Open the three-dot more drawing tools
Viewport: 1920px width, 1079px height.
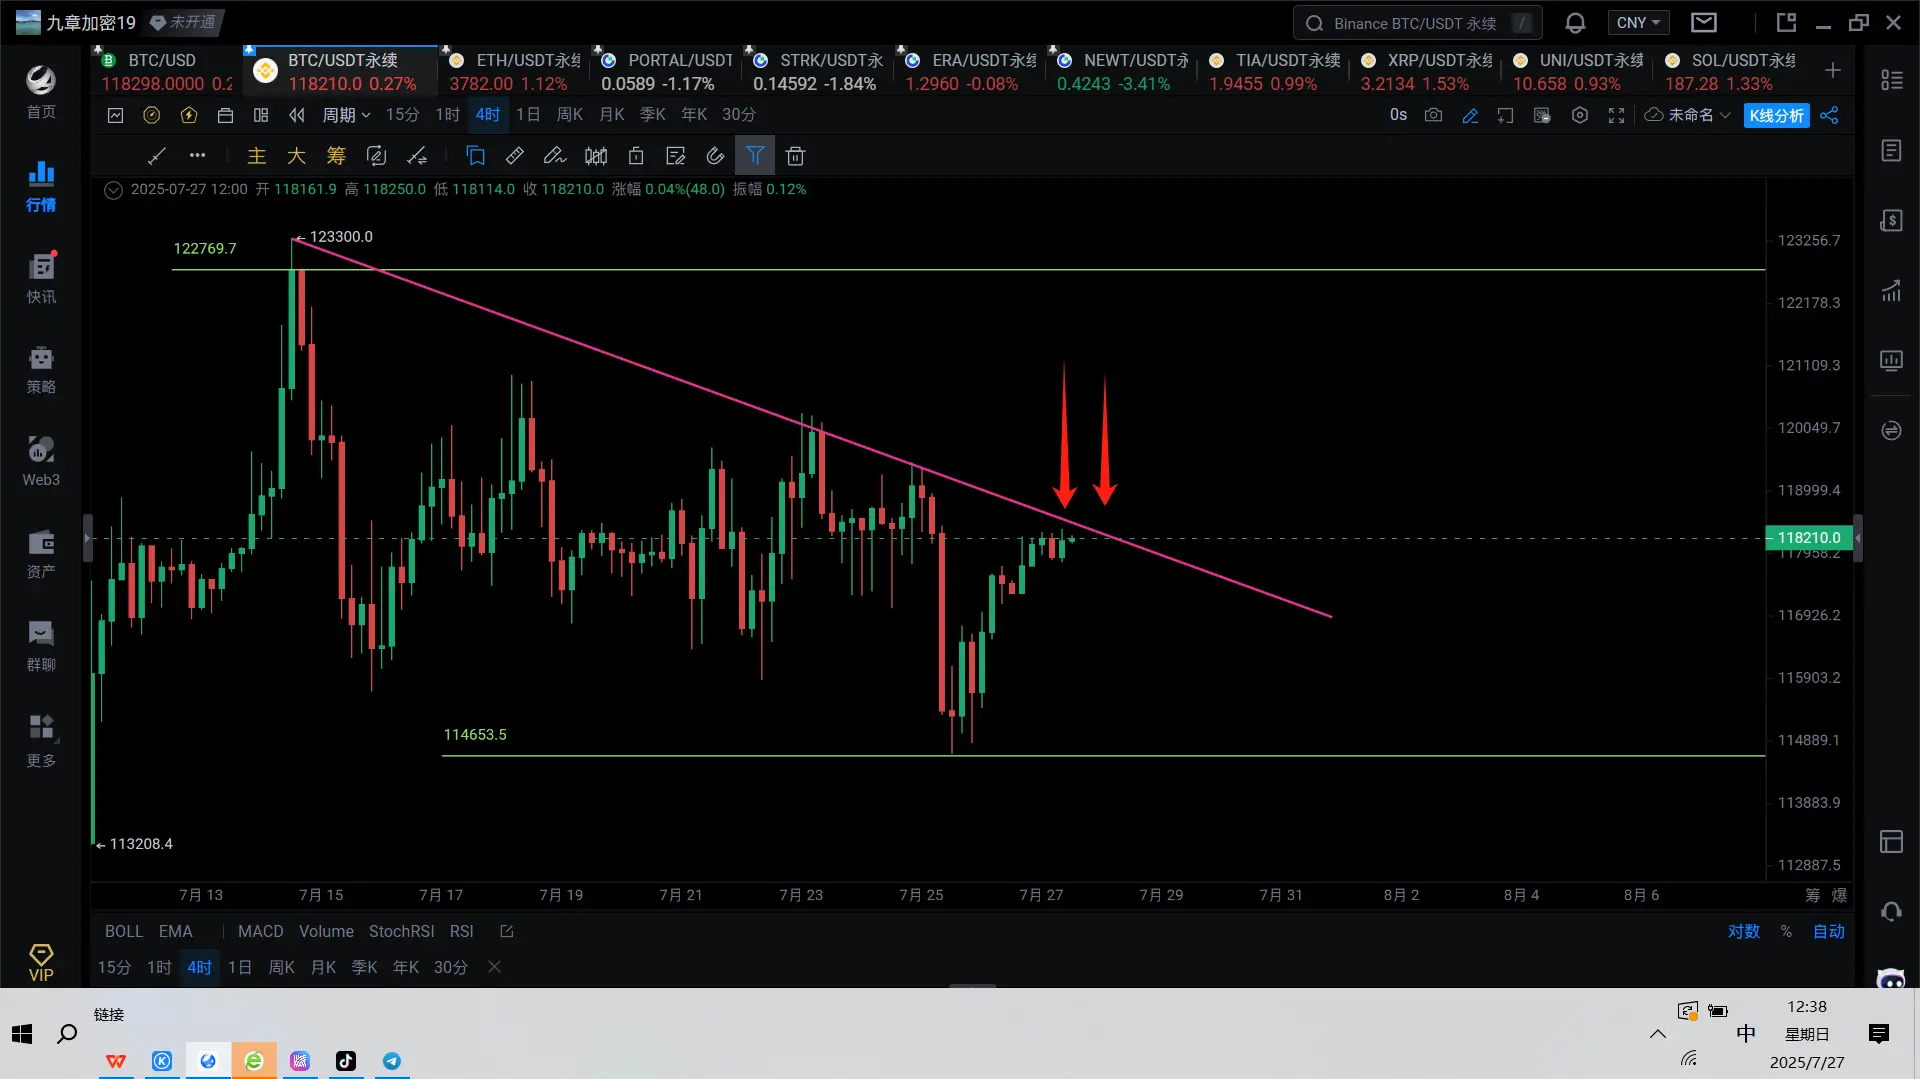click(x=197, y=156)
